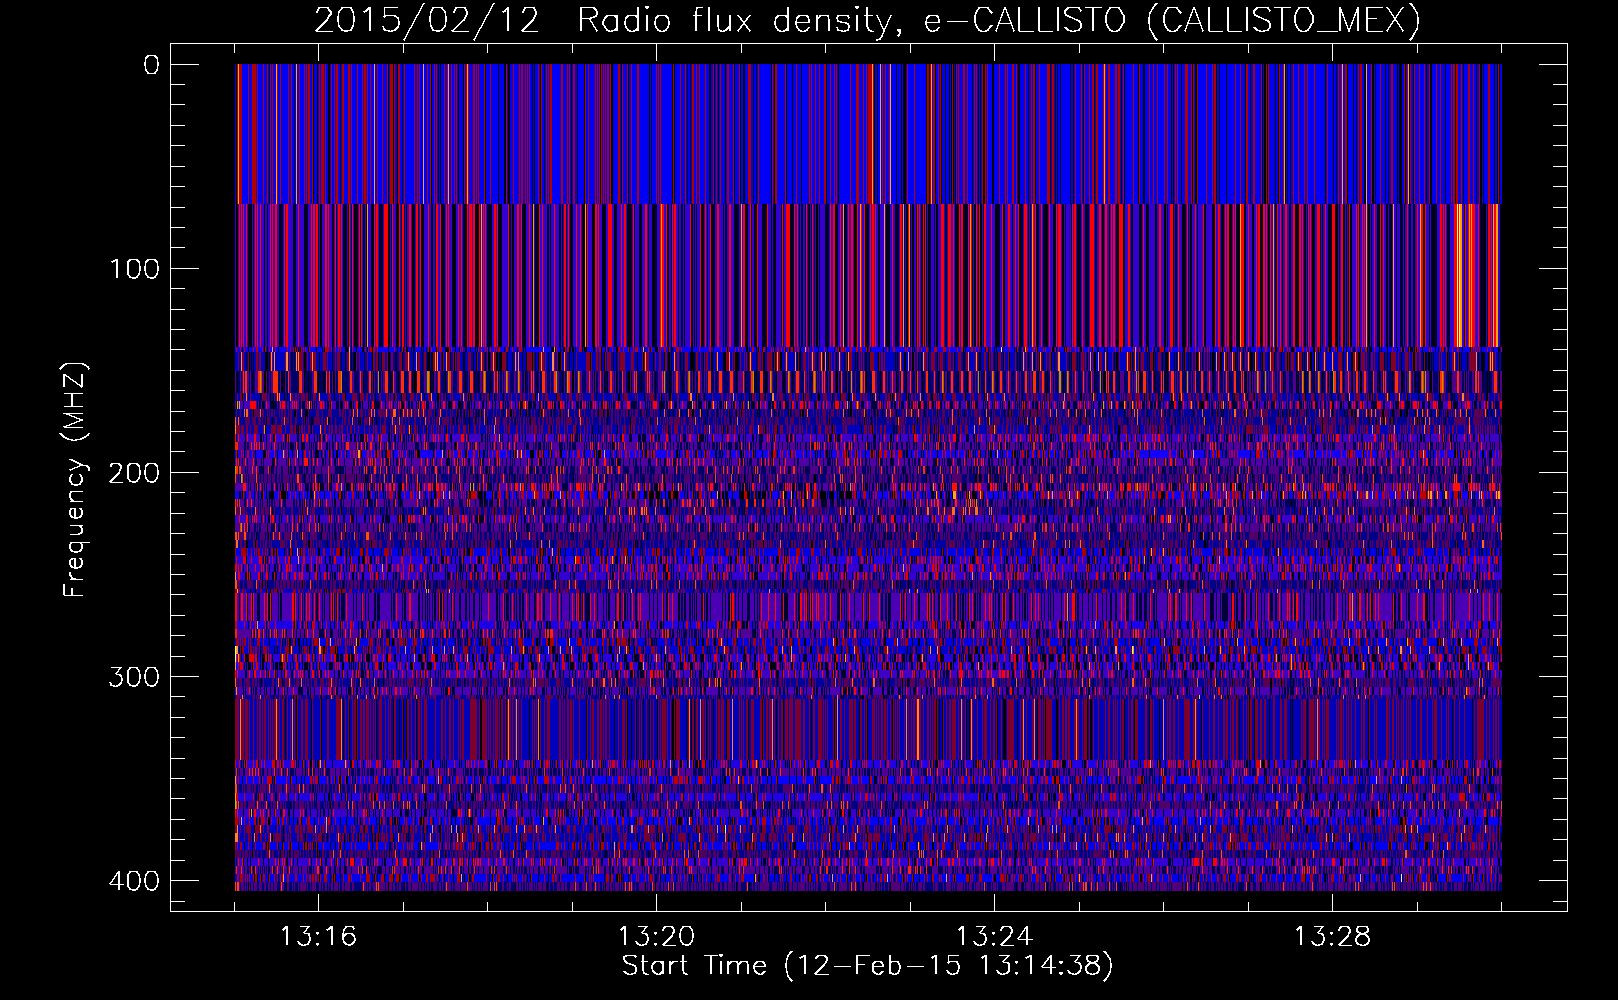Click the plot title mentioning CALLISTO_MEX
Image resolution: width=1618 pixels, height=1000 pixels.
(x=867, y=21)
